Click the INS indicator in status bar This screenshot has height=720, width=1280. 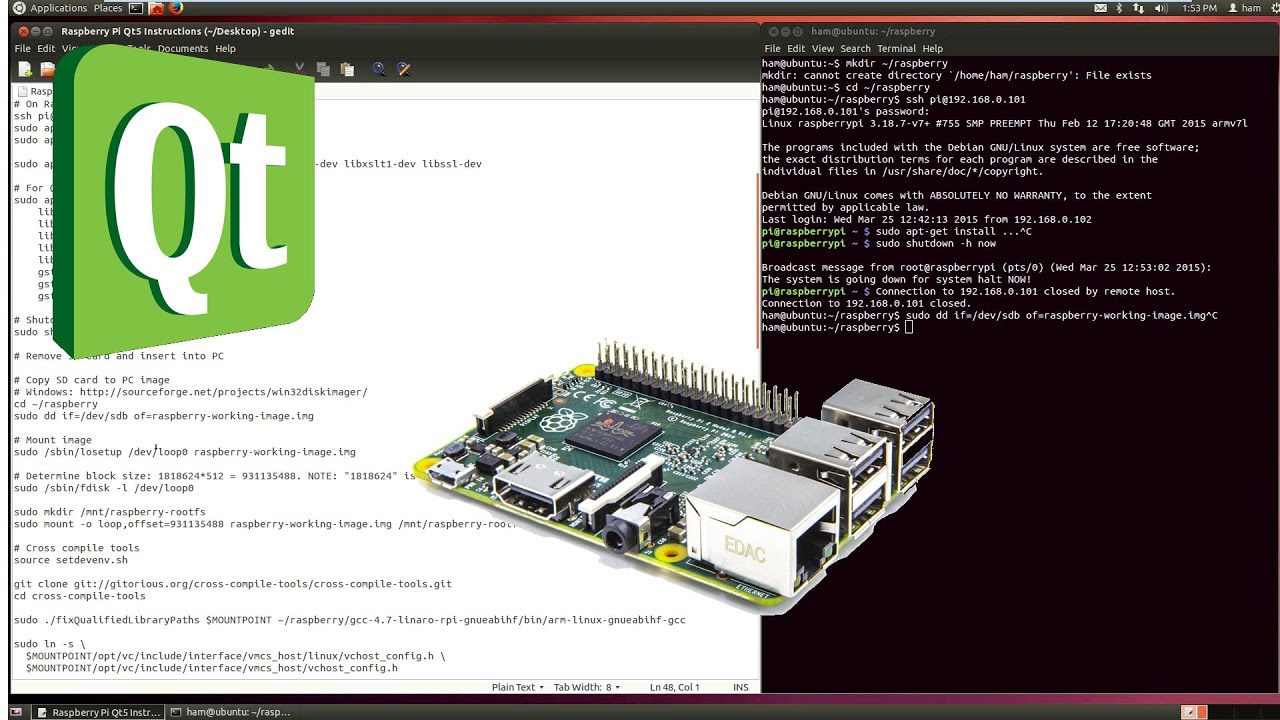click(741, 687)
